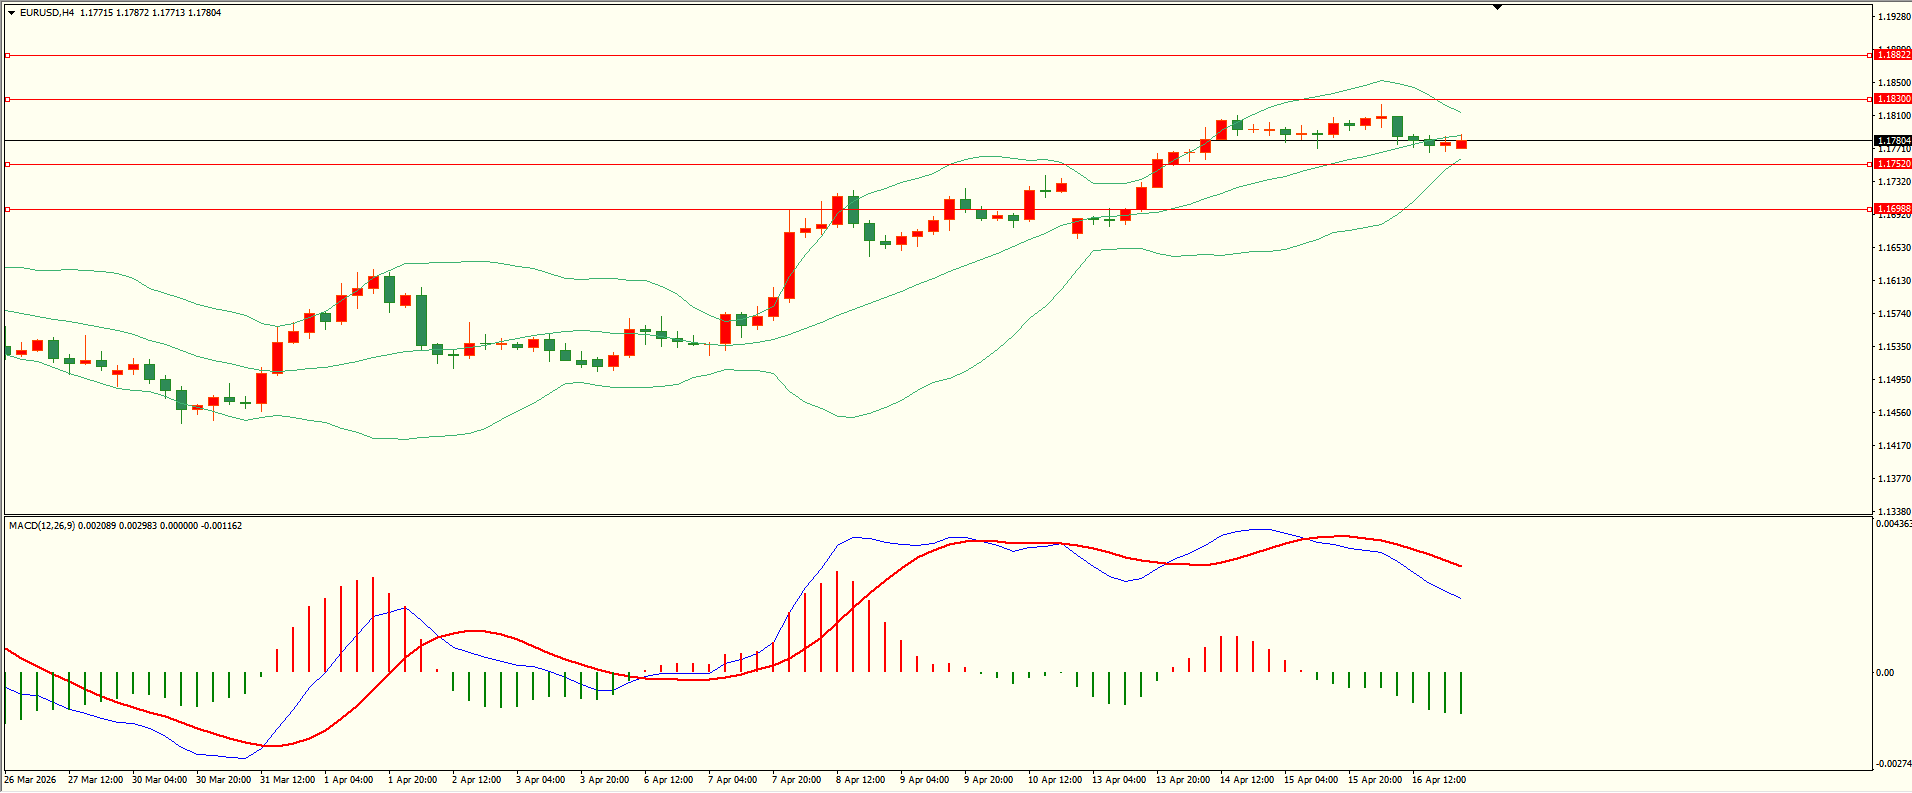Select left-edge handle of the 1.18822 line

pyautogui.click(x=8, y=56)
